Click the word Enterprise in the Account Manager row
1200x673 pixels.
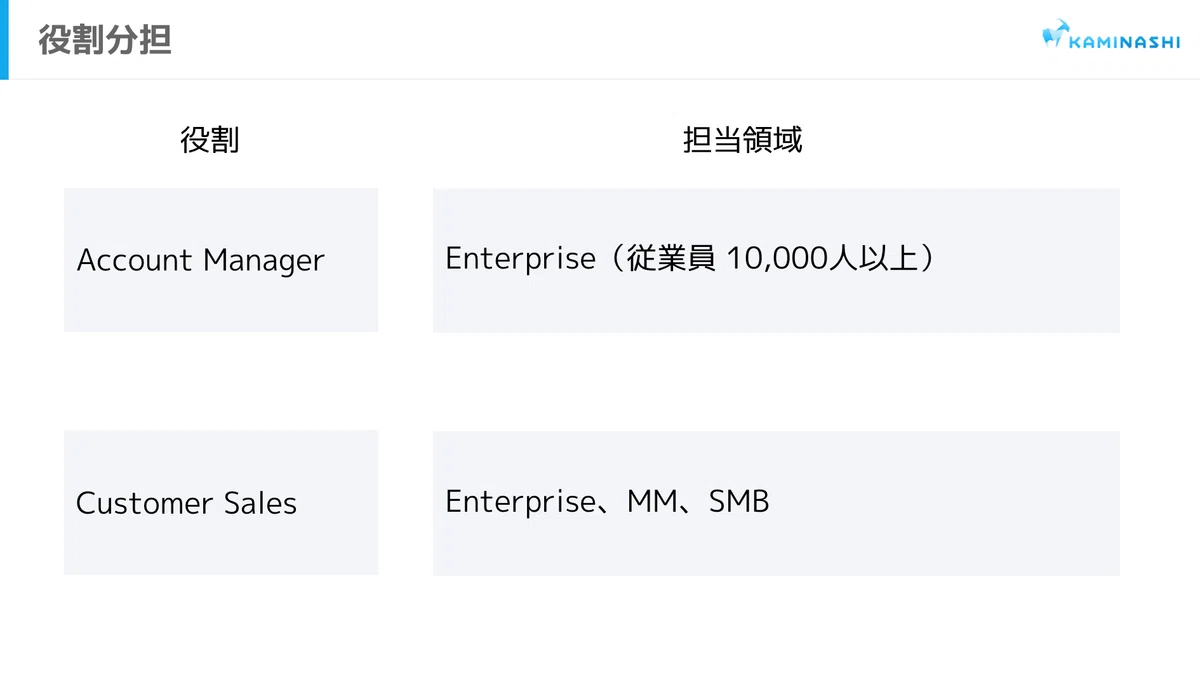click(x=520, y=259)
